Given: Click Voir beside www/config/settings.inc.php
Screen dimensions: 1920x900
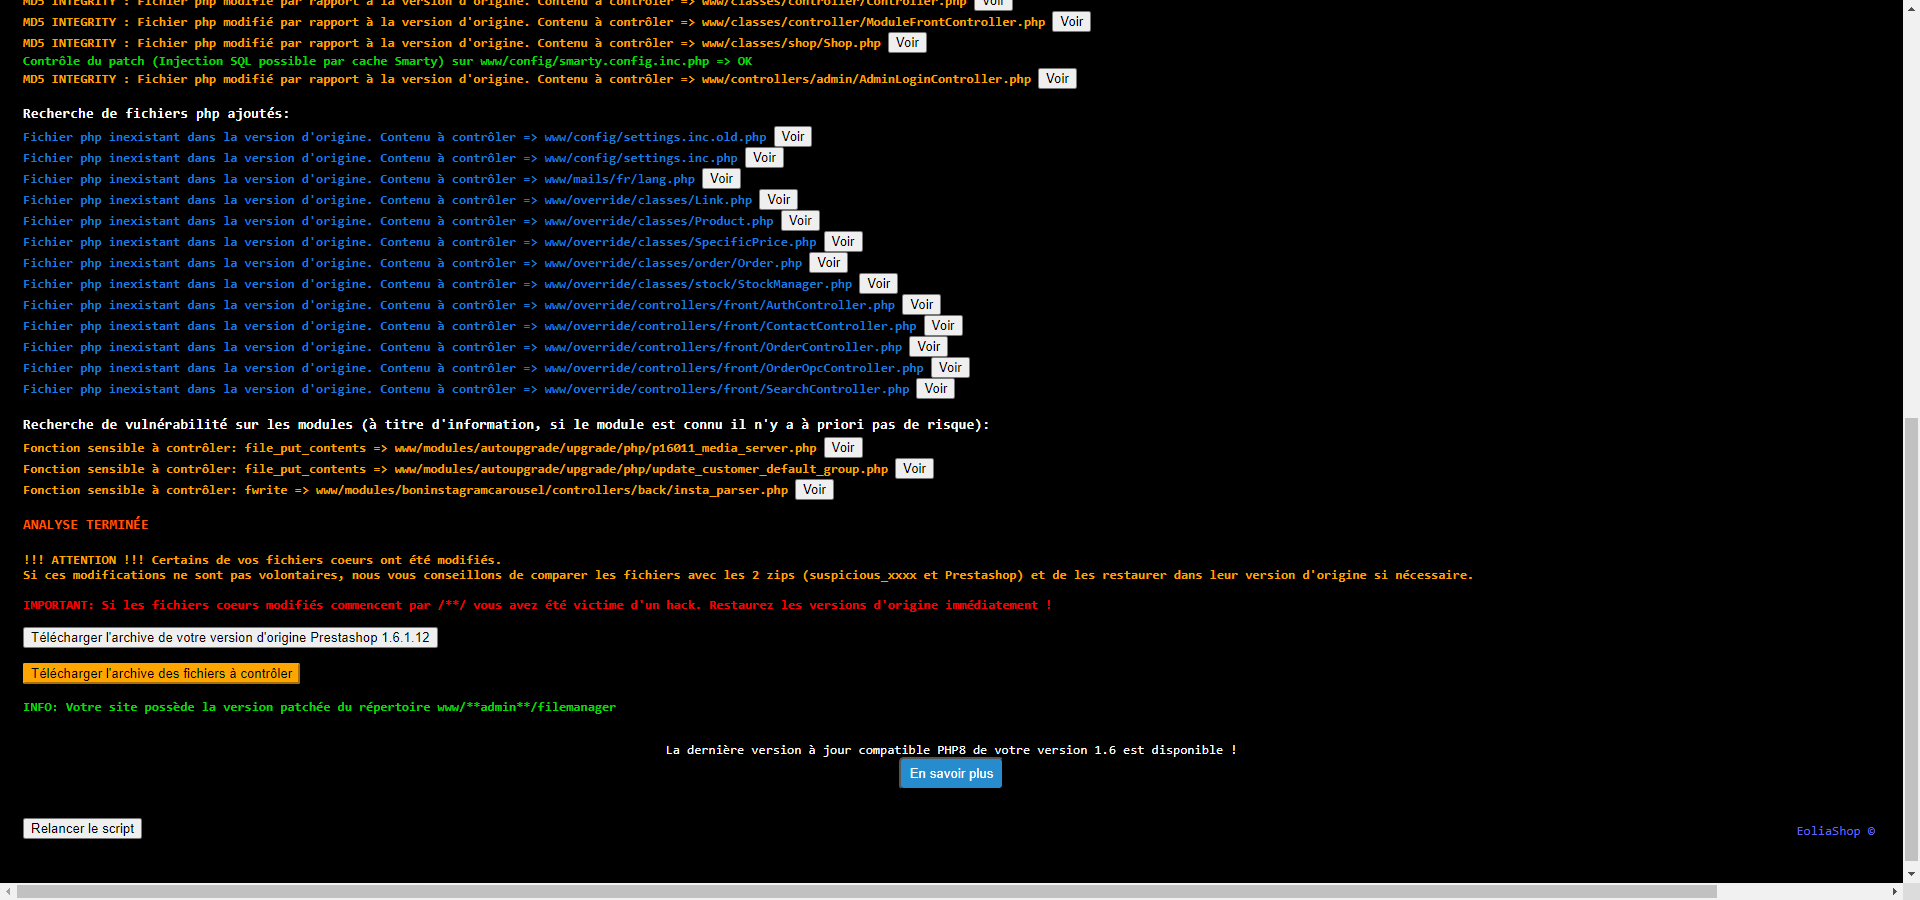Looking at the screenshot, I should (764, 158).
